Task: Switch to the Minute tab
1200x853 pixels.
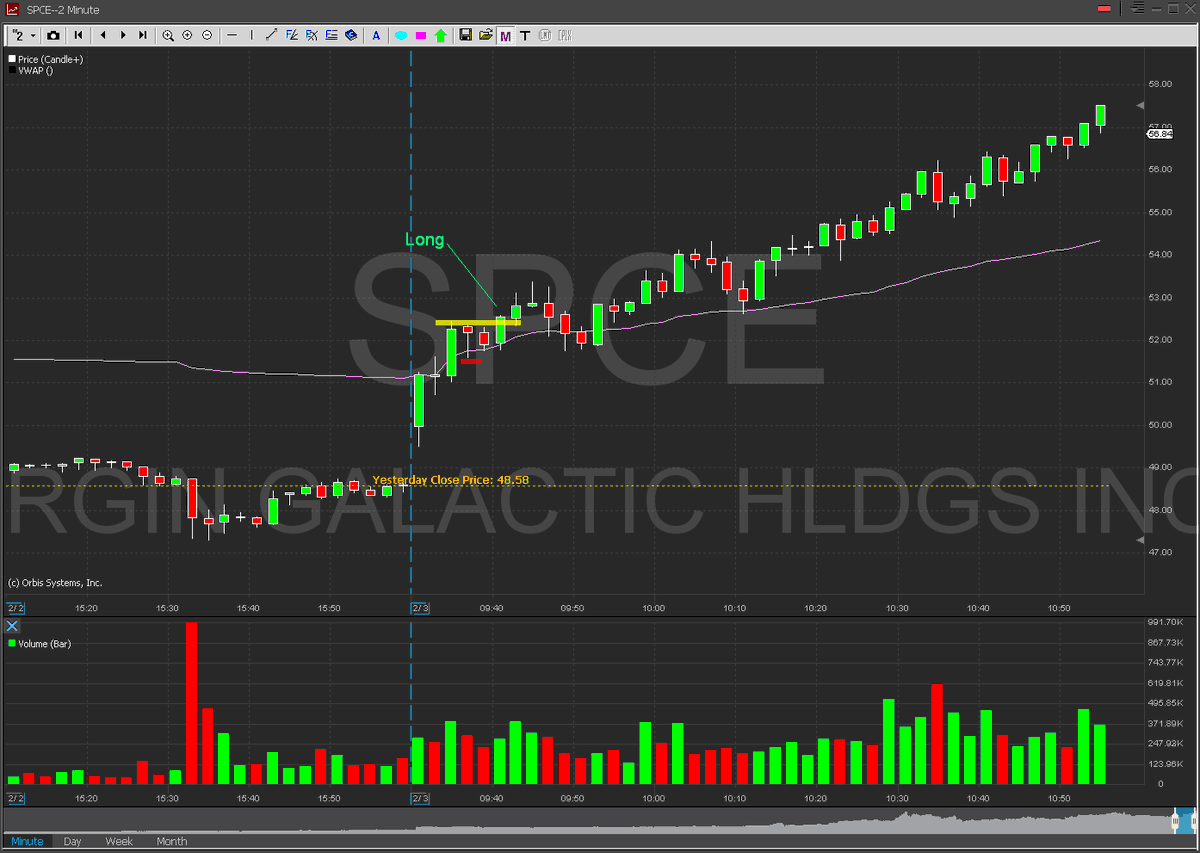Action: coord(27,841)
